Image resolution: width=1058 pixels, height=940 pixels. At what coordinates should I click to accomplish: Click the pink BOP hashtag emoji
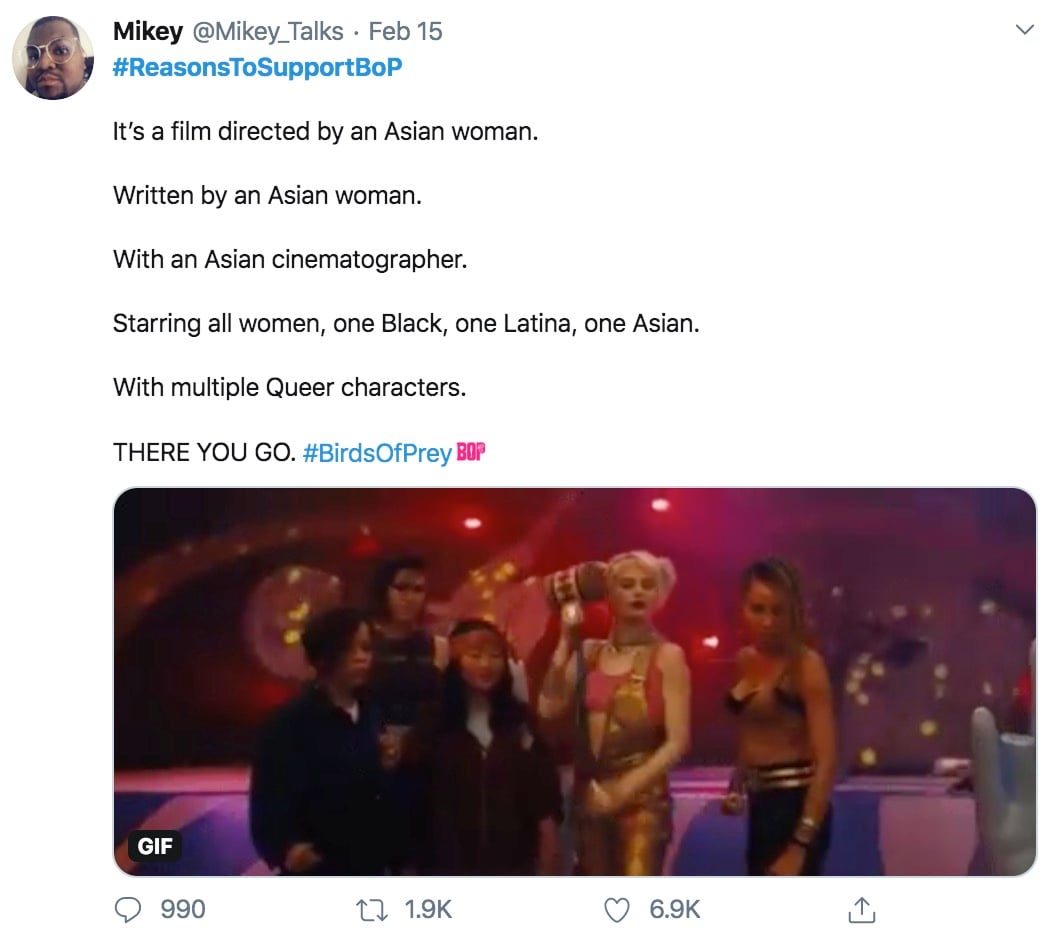[x=471, y=451]
